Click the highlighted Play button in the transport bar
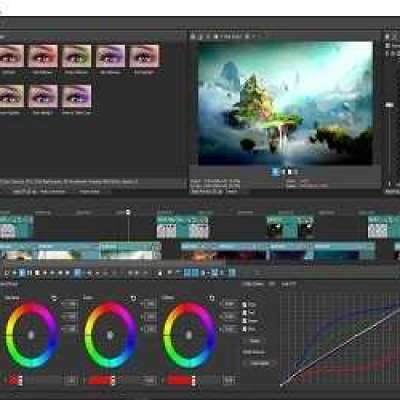 point(22,273)
